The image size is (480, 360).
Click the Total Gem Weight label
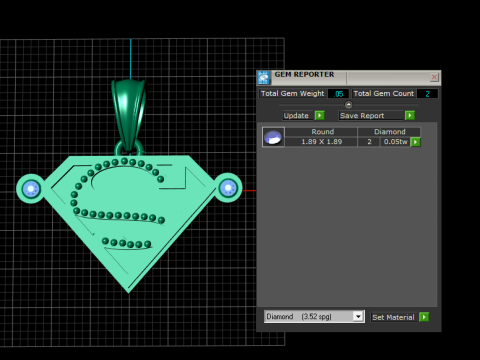[292, 93]
